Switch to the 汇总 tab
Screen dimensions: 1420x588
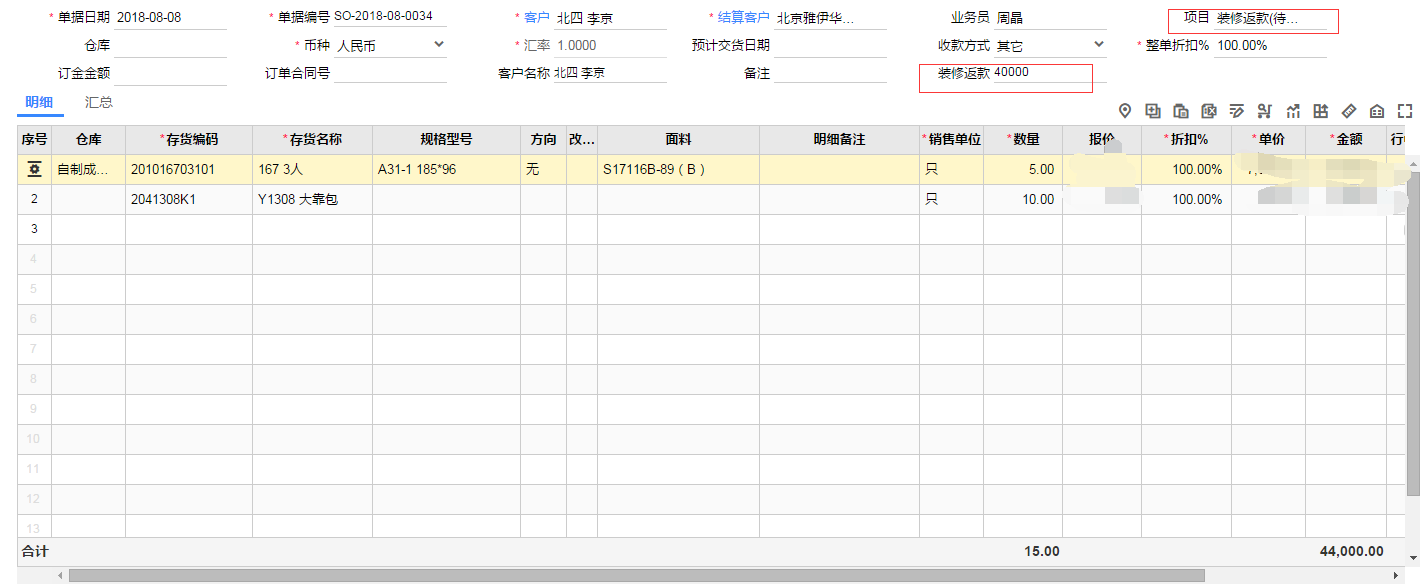tap(98, 103)
